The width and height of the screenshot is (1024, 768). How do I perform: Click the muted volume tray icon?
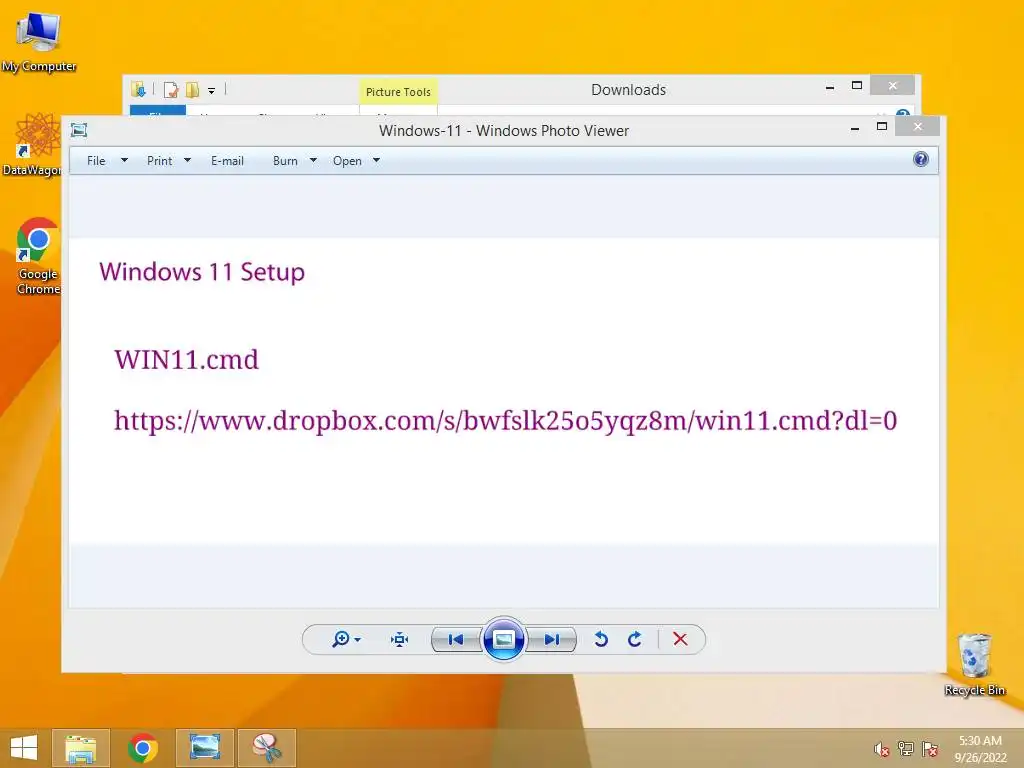tap(882, 749)
